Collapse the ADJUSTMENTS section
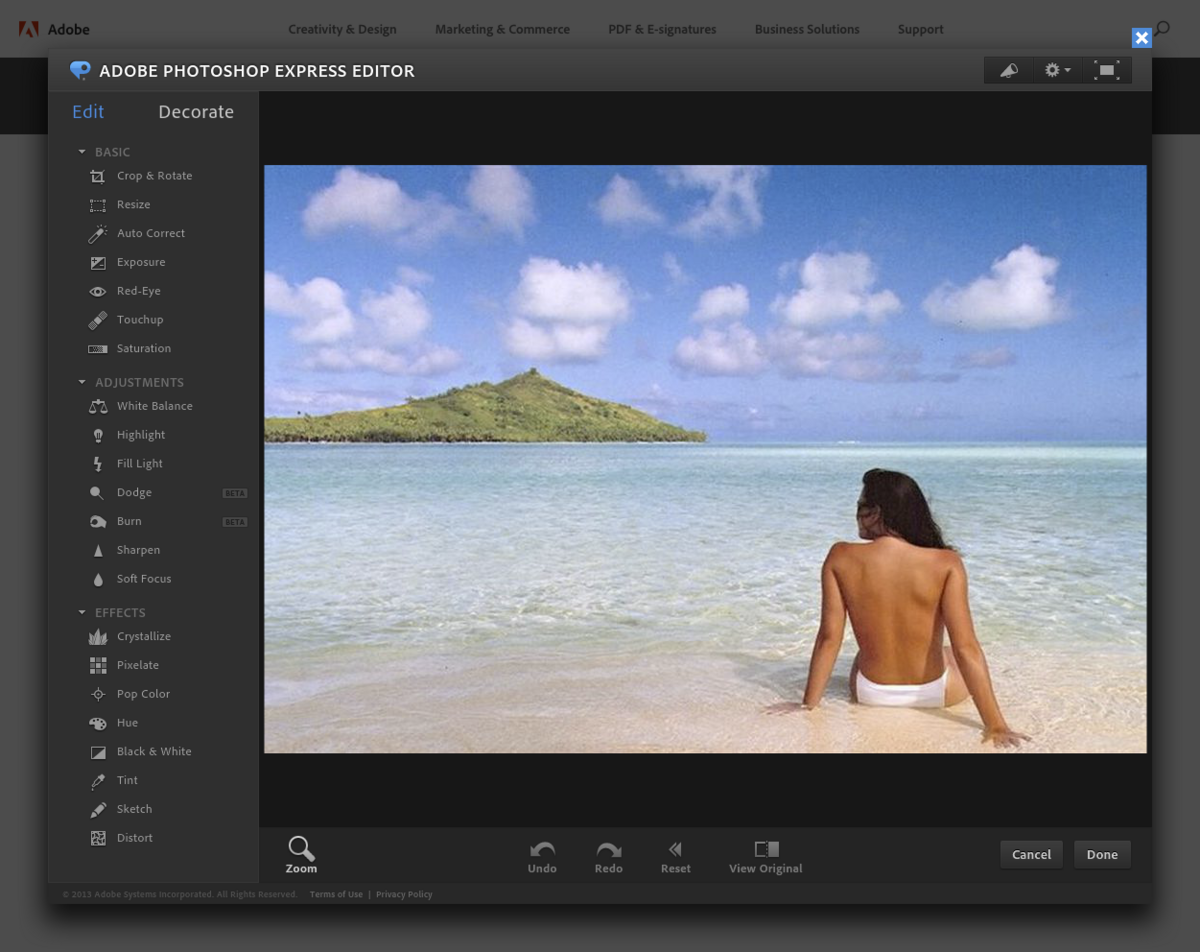This screenshot has height=952, width=1200. coord(82,382)
